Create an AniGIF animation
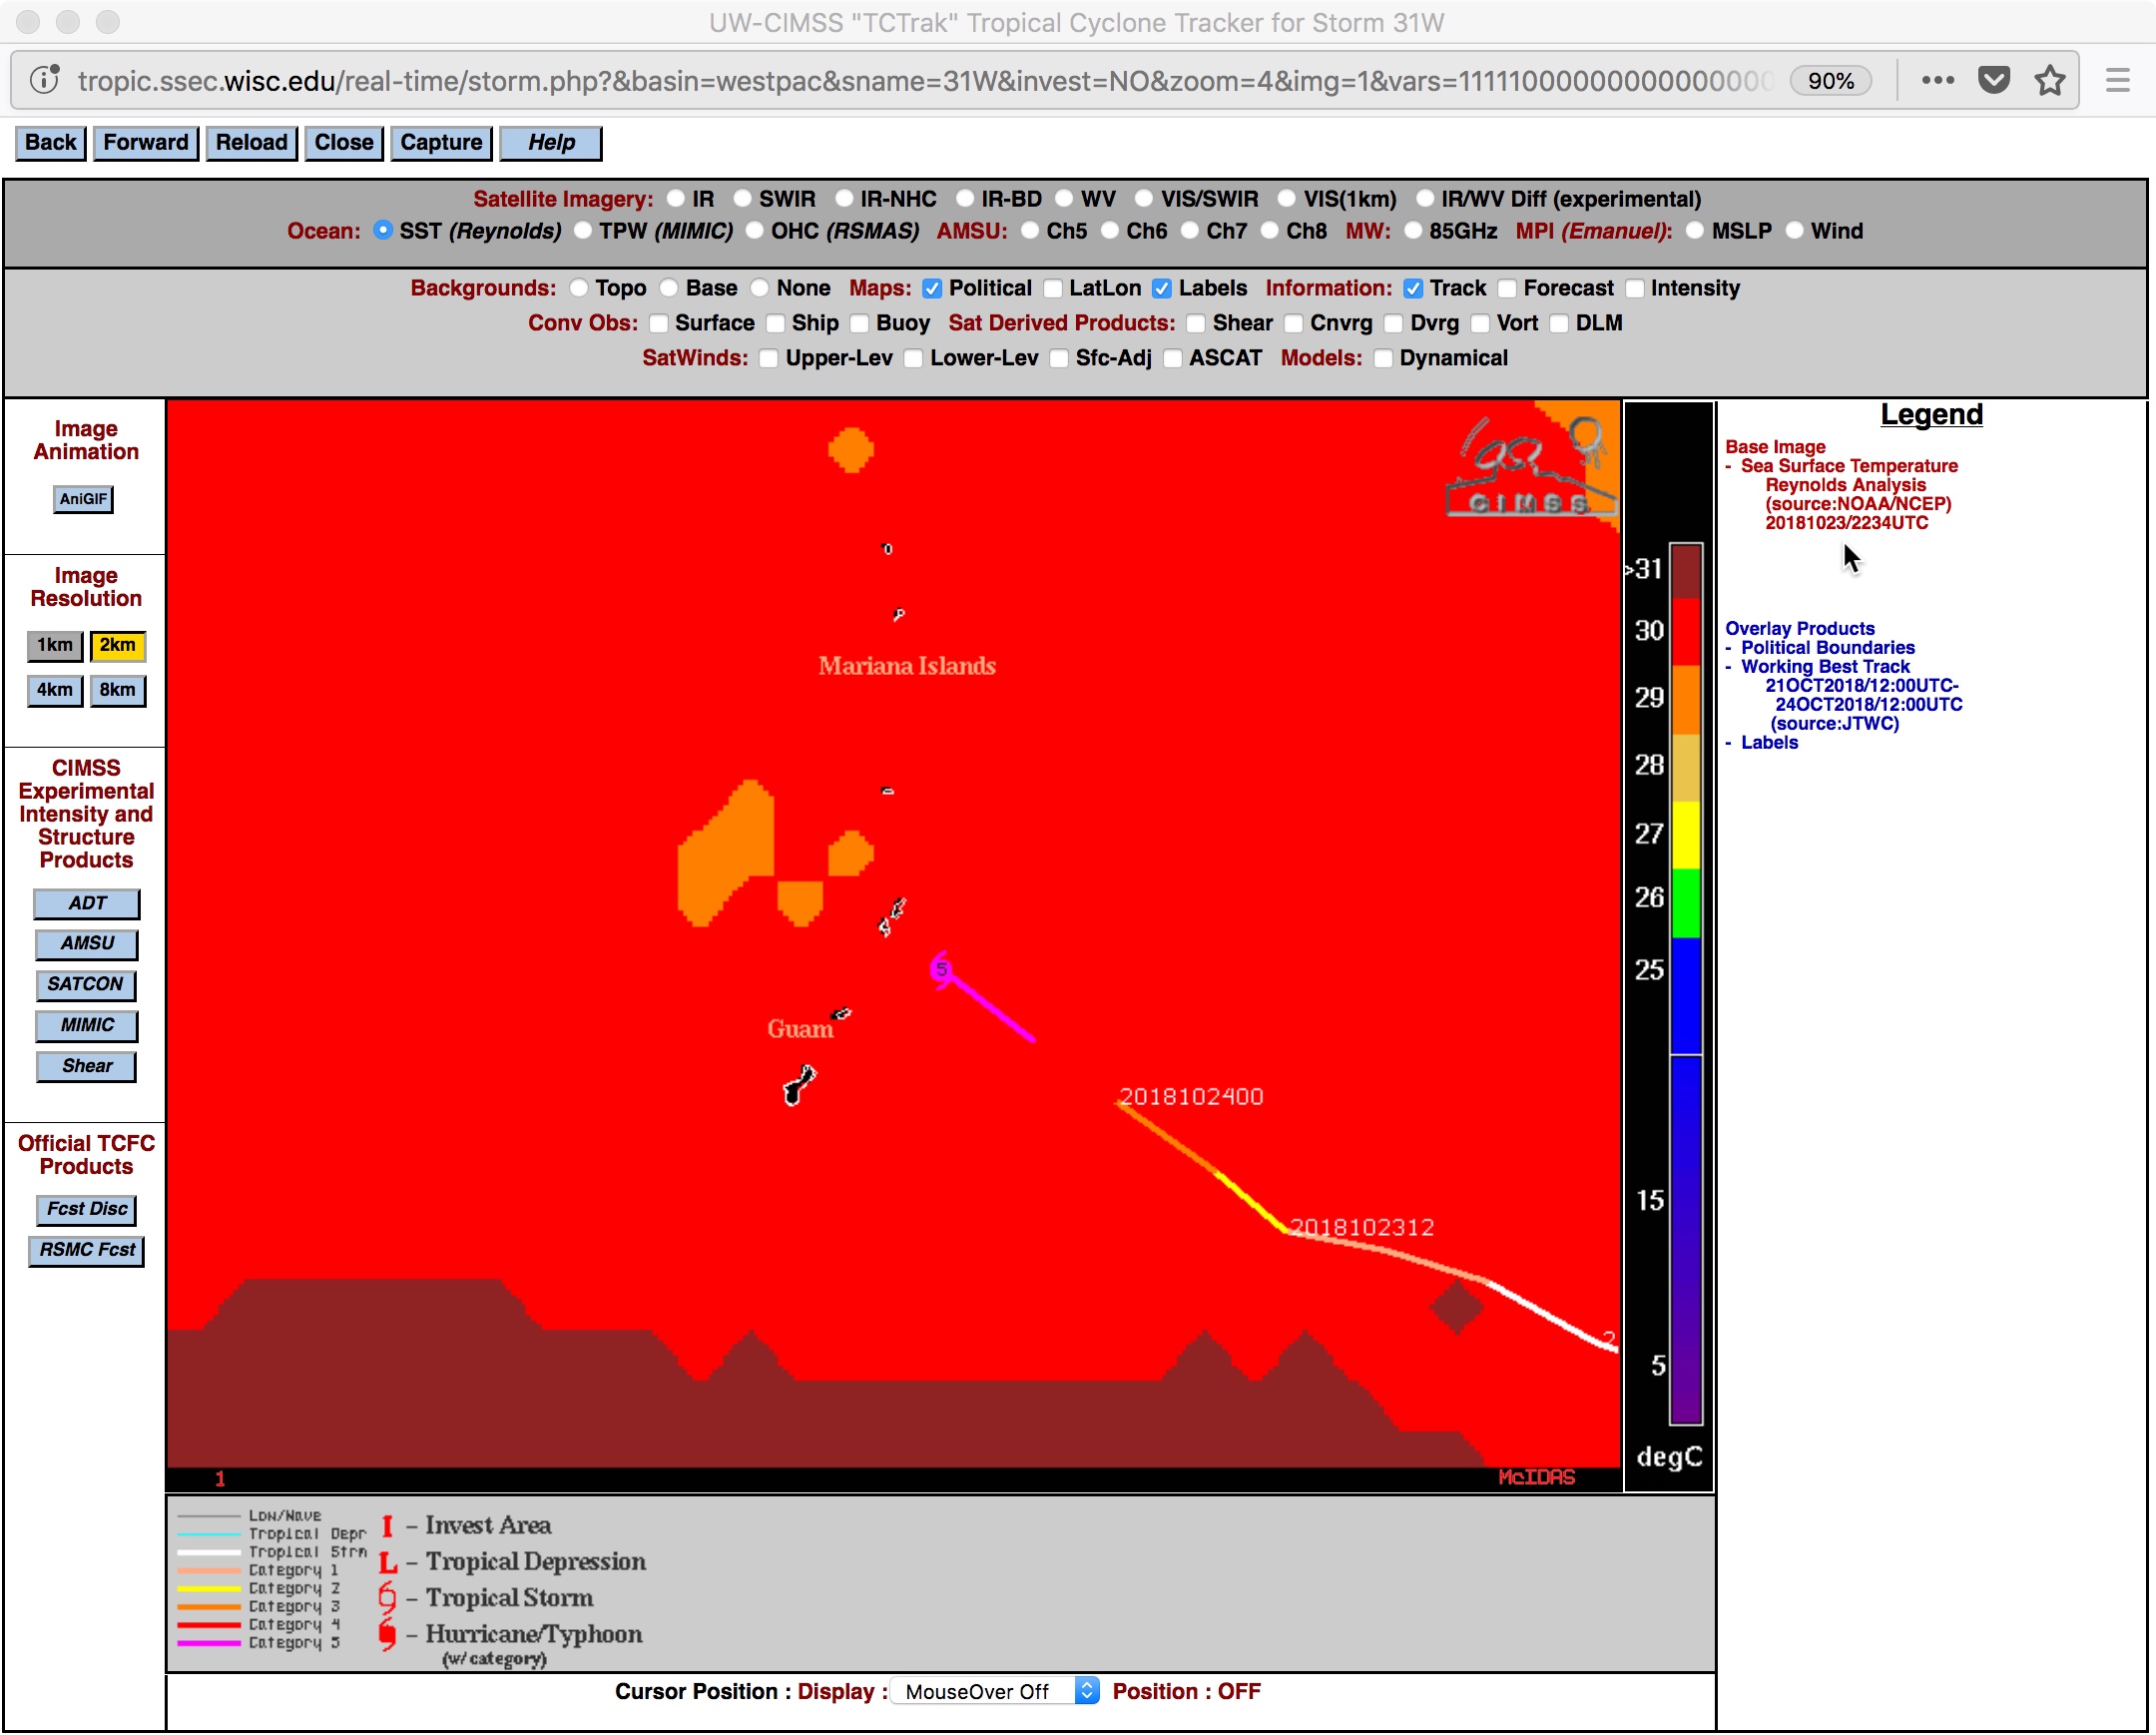The width and height of the screenshot is (2156, 1735). [83, 499]
